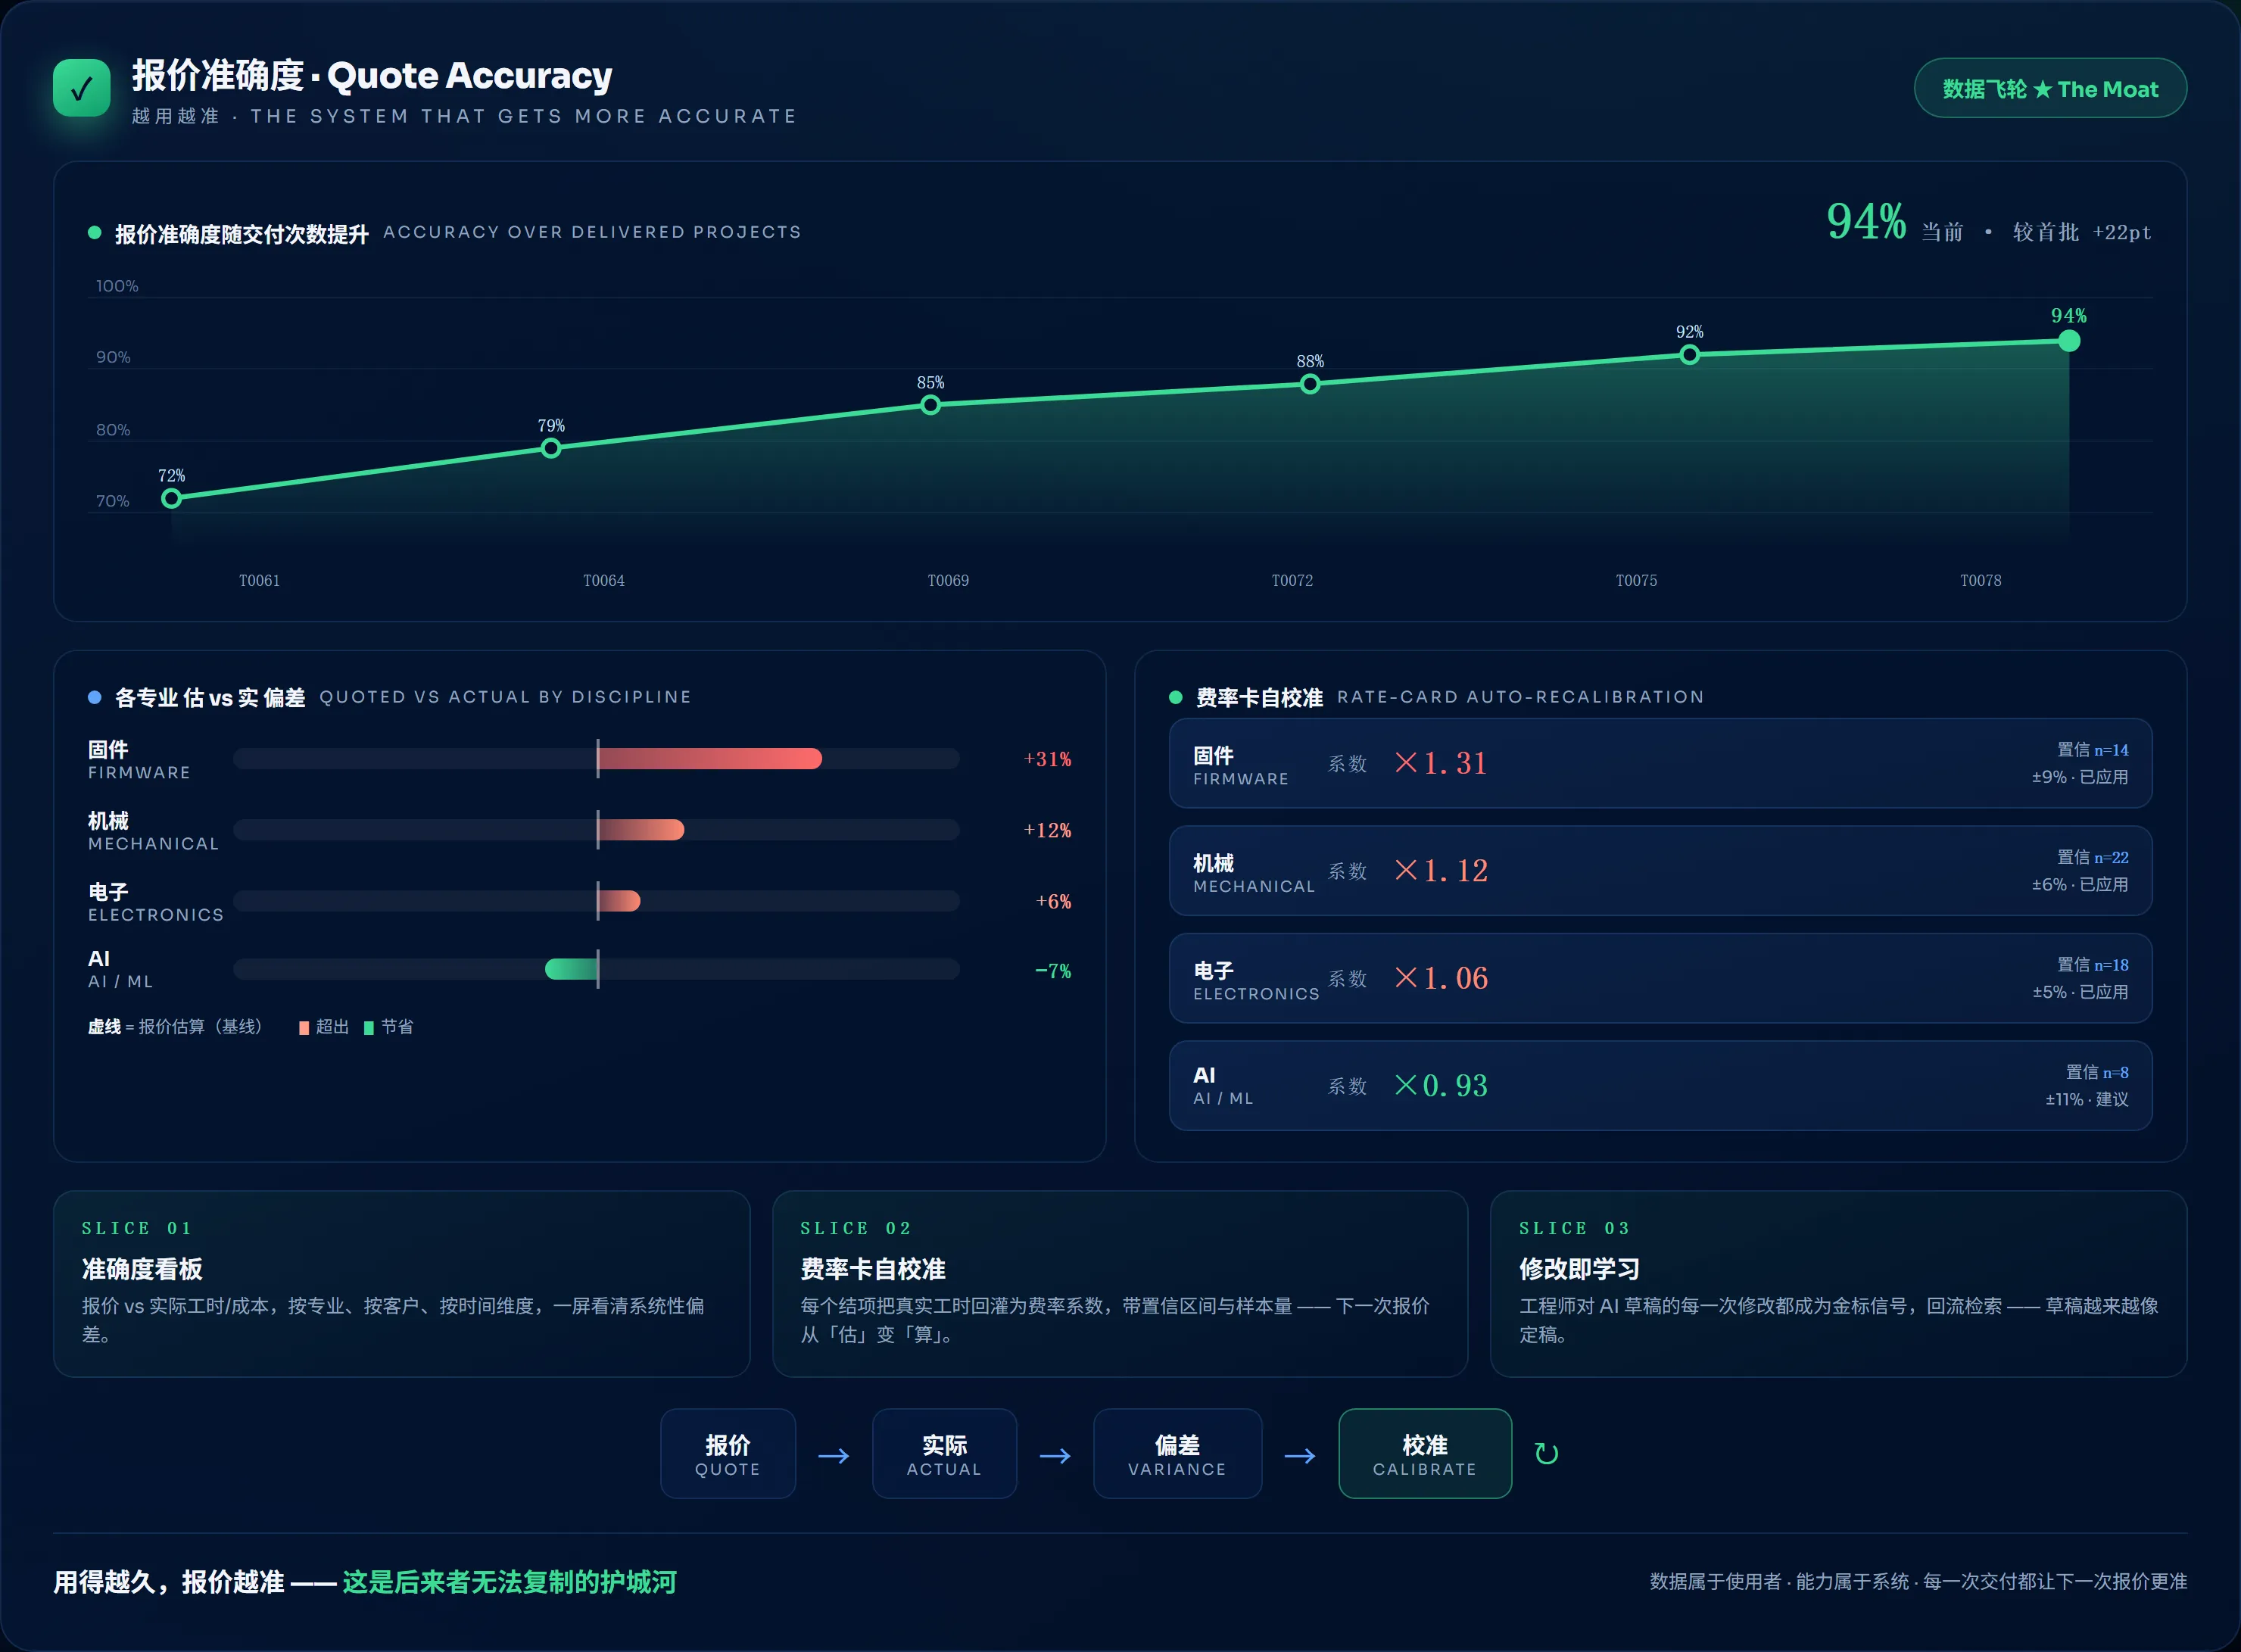This screenshot has height=1652, width=2241.
Task: Click the green checkmark logo icon
Action: [82, 88]
